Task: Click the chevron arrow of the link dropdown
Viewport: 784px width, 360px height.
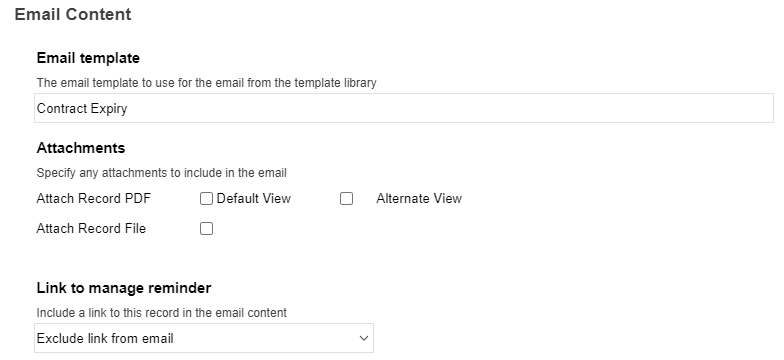Action: (x=364, y=338)
